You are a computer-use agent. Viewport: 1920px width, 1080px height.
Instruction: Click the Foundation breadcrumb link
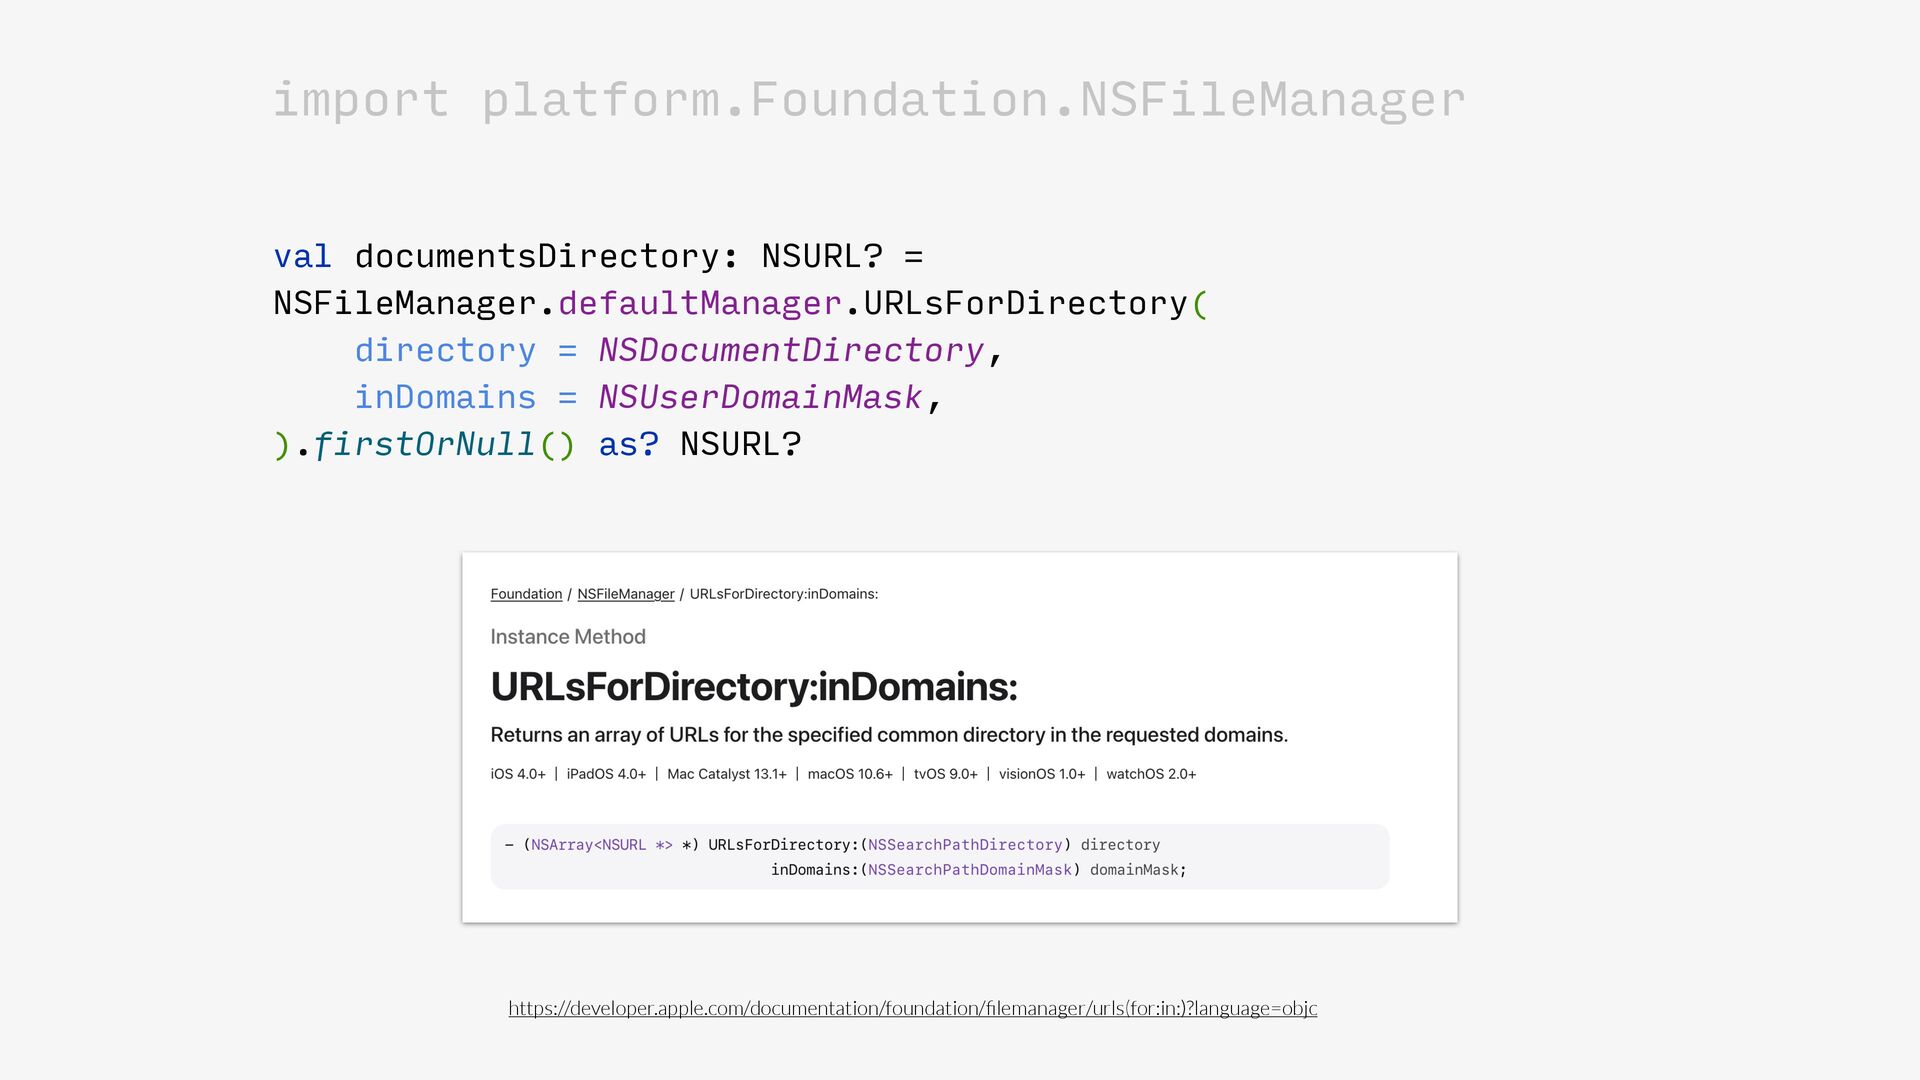[526, 594]
